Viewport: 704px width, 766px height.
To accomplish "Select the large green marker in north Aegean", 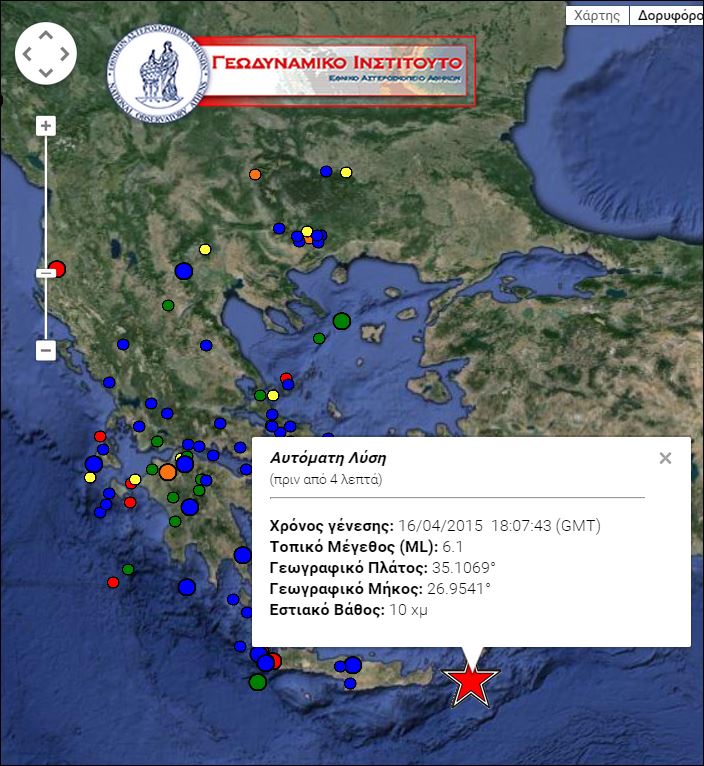I will [x=342, y=321].
